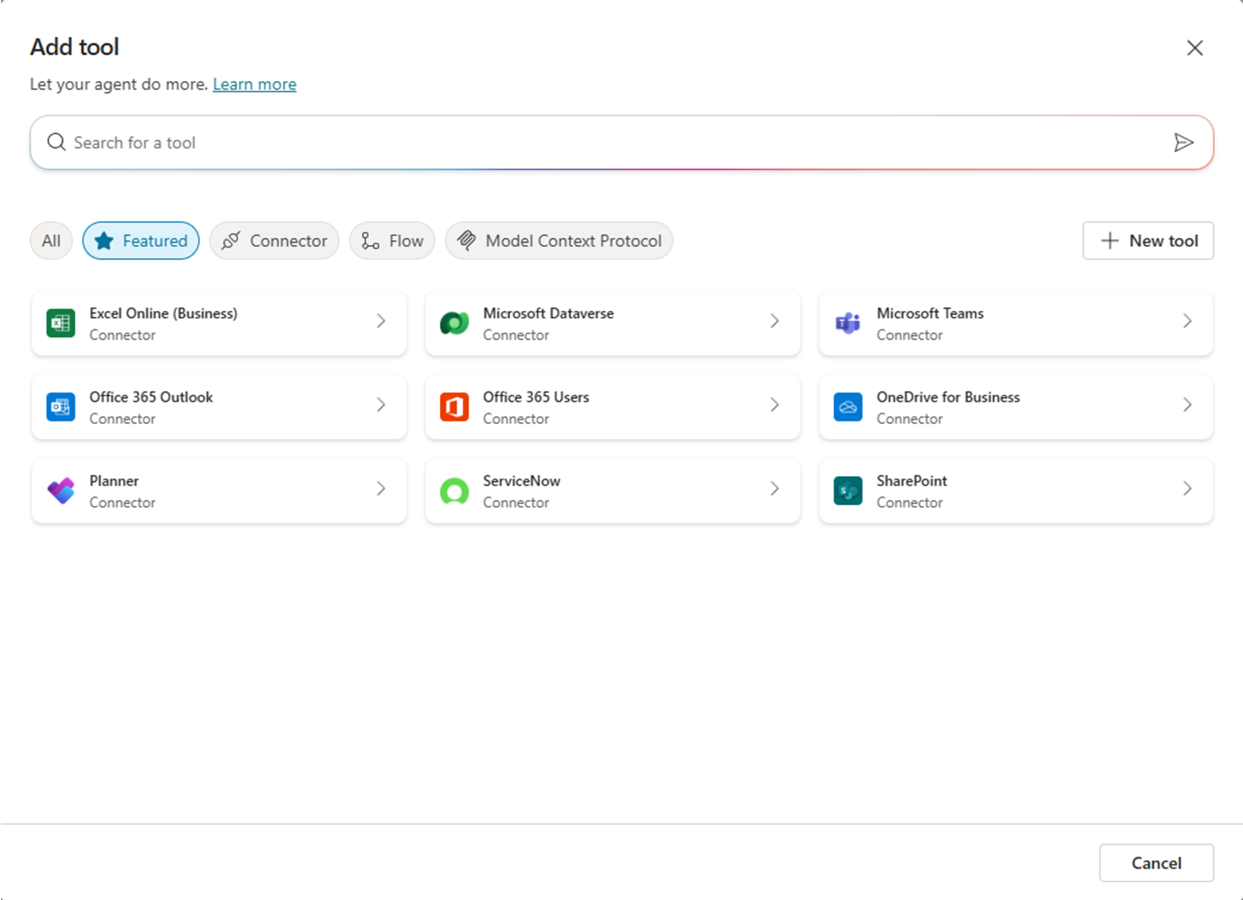This screenshot has width=1243, height=900.
Task: Select the Office 365 Users title text
Action: tap(536, 397)
